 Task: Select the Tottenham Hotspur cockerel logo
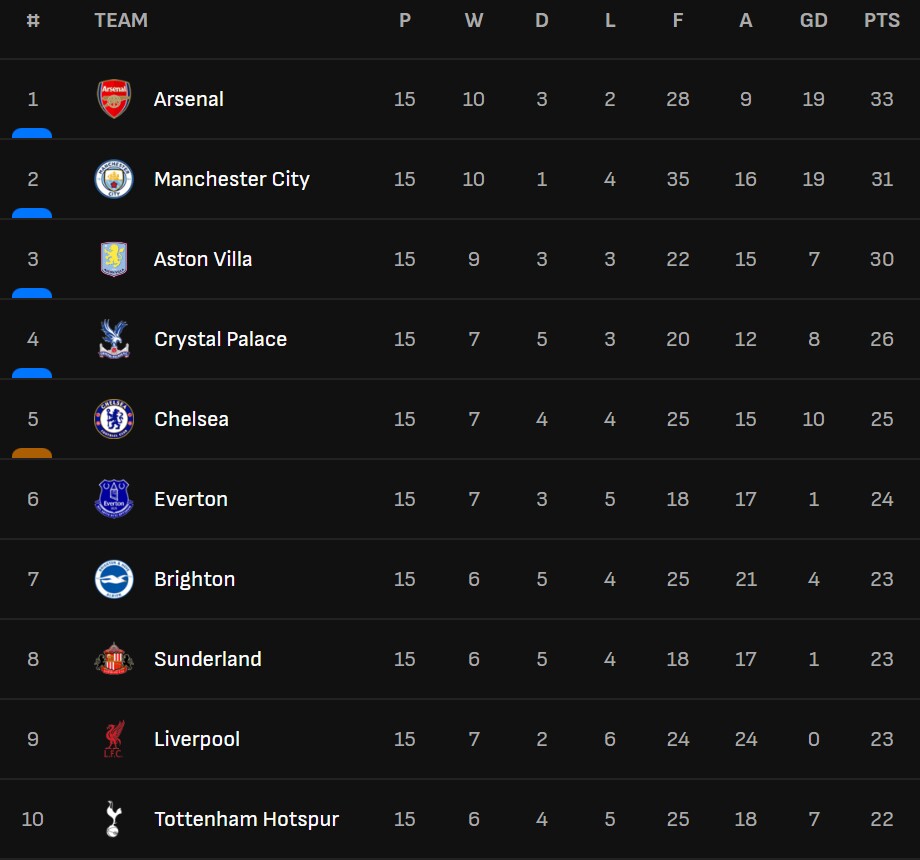(113, 819)
